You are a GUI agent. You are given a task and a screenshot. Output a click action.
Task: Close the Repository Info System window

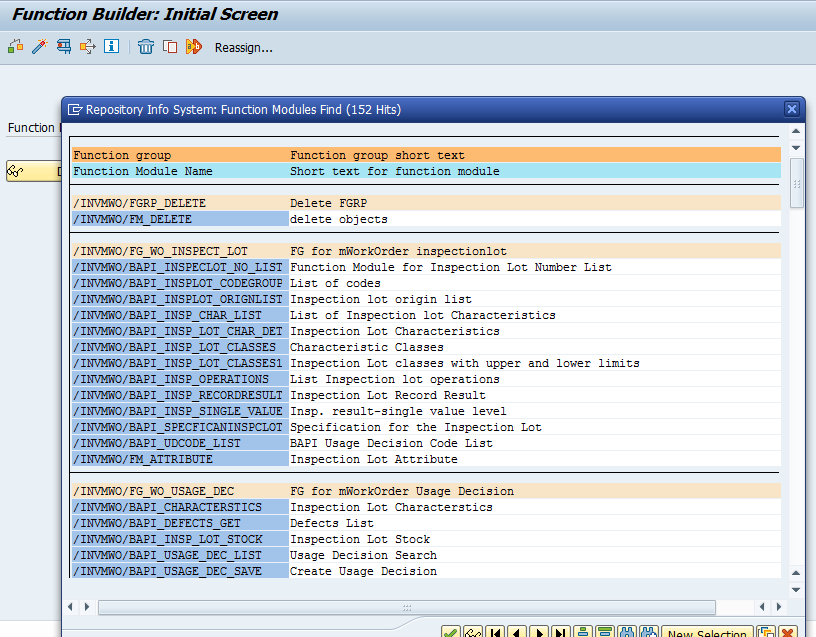(x=791, y=109)
